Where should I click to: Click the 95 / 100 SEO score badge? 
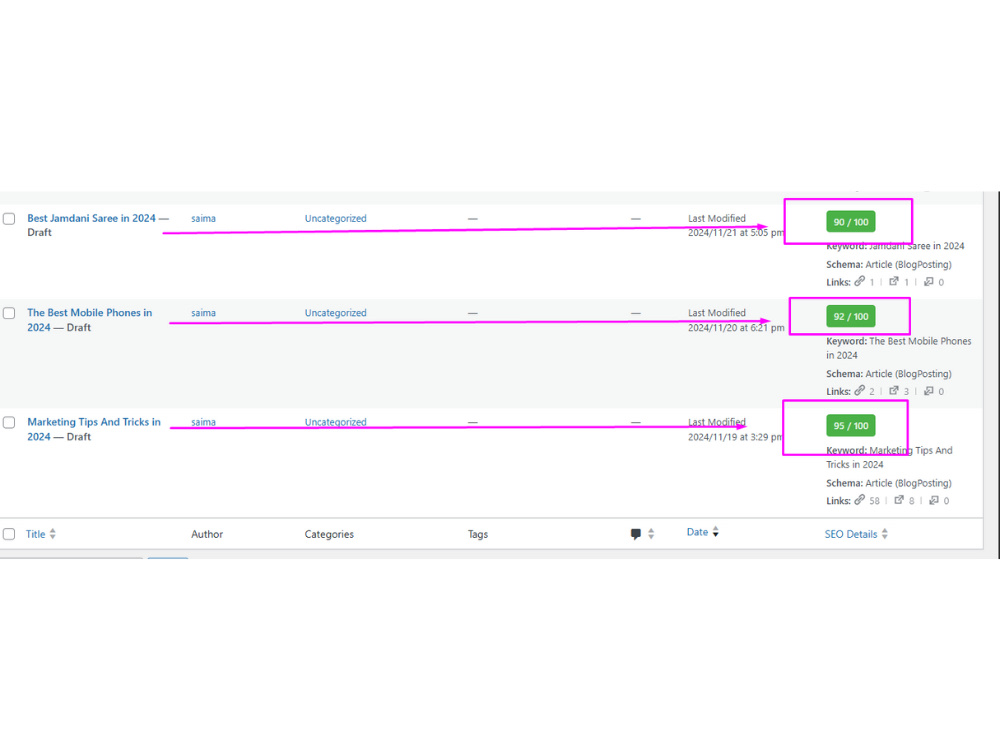[x=851, y=425]
